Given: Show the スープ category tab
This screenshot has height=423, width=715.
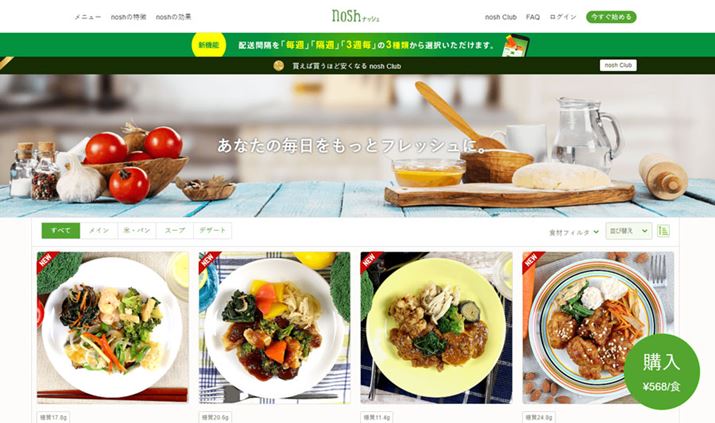Looking at the screenshot, I should click(x=175, y=231).
